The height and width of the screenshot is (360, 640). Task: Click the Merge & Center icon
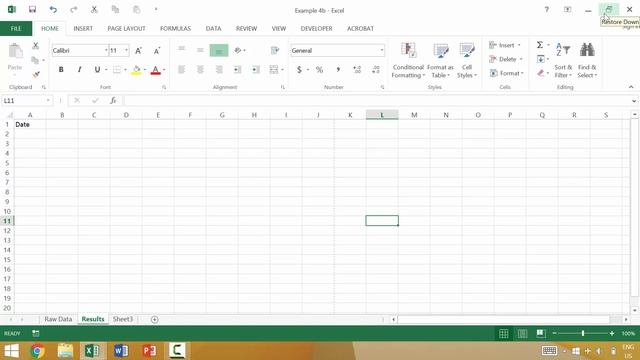[x=273, y=70]
